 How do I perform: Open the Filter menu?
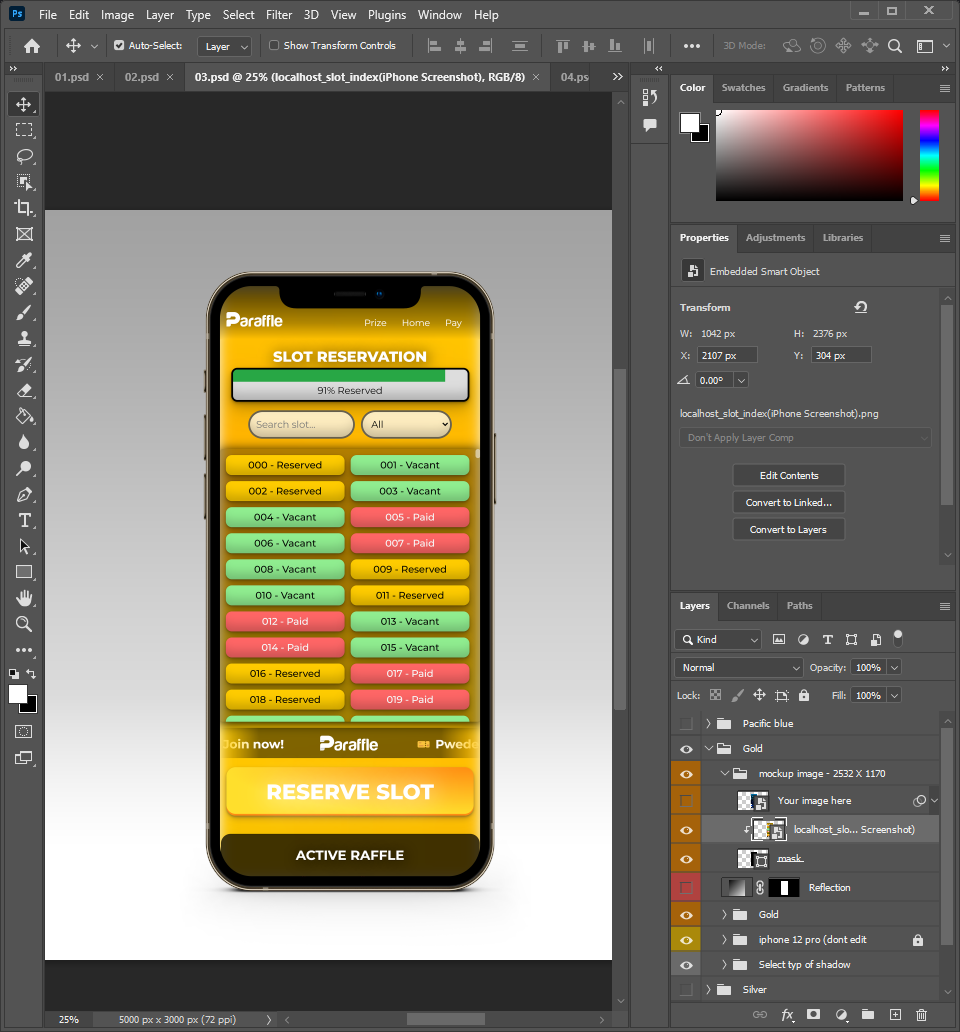click(278, 14)
